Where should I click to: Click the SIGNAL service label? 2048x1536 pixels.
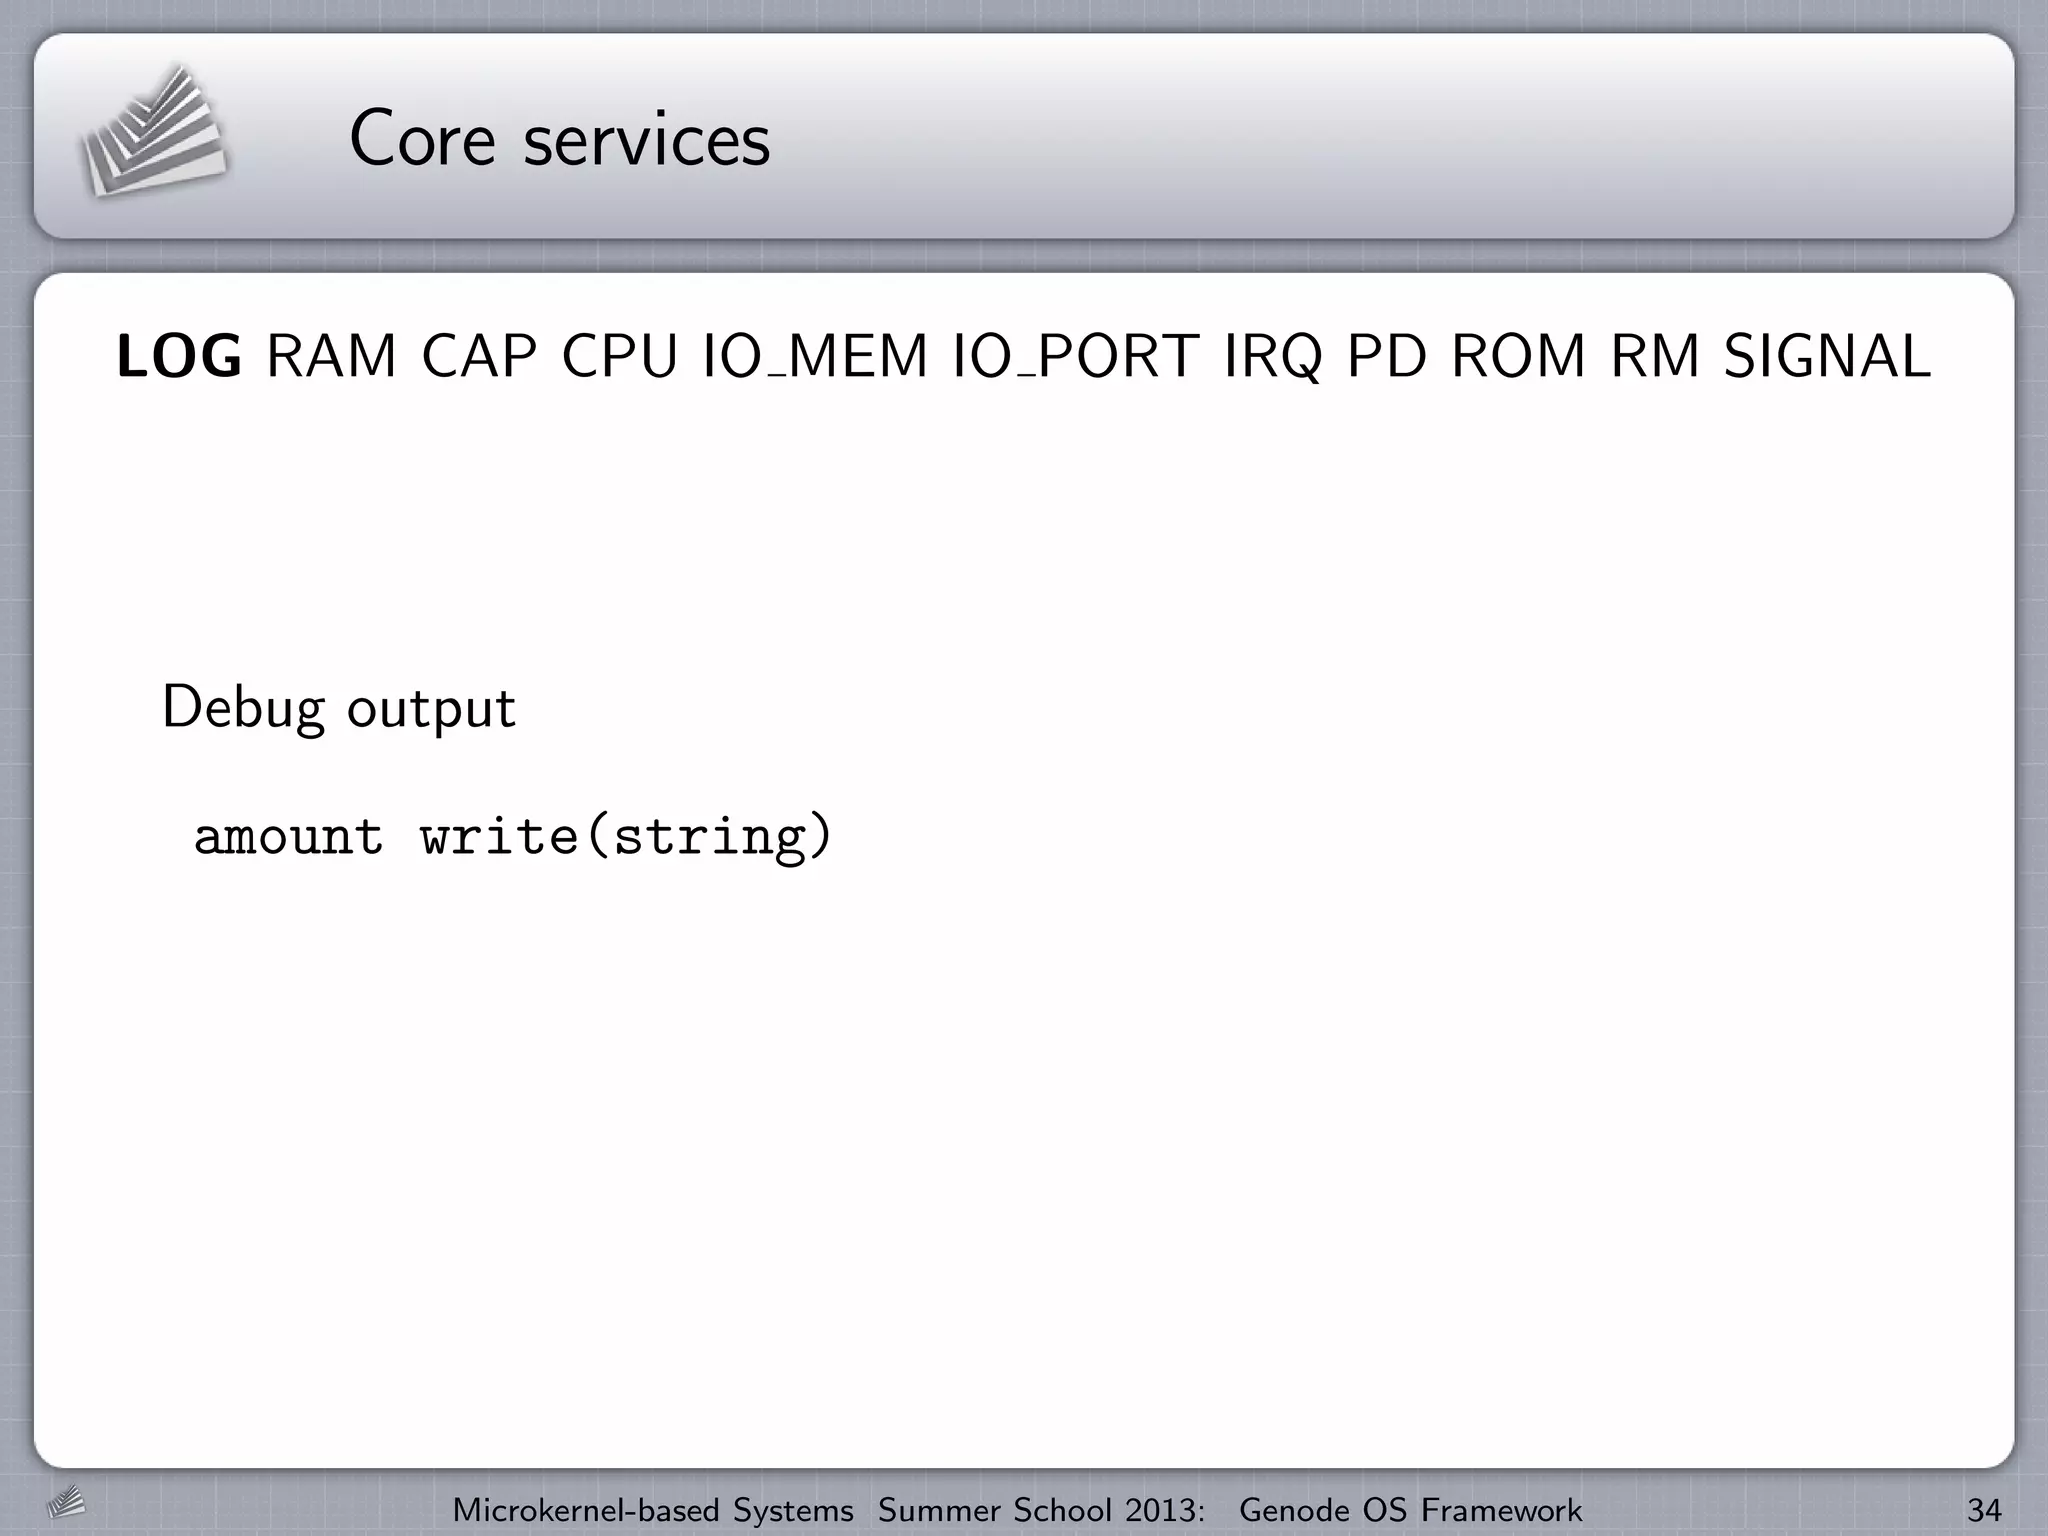tap(1827, 356)
